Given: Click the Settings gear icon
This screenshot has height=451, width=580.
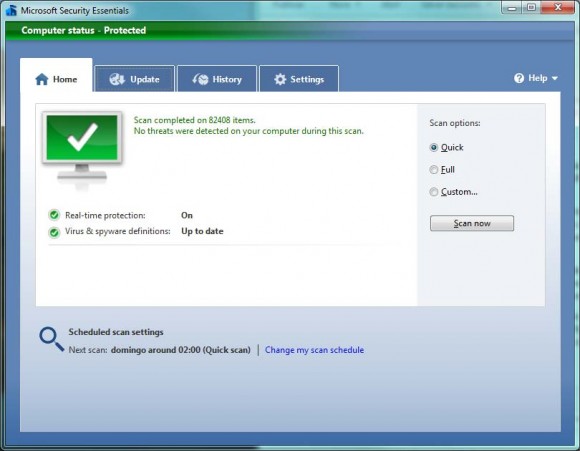Looking at the screenshot, I should (280, 79).
